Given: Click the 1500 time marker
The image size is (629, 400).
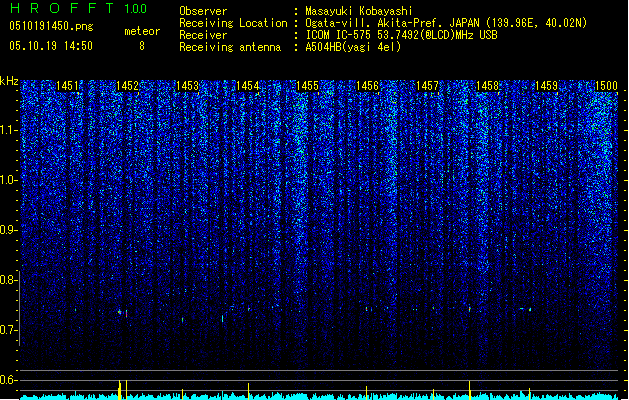Looking at the screenshot, I should coord(606,86).
